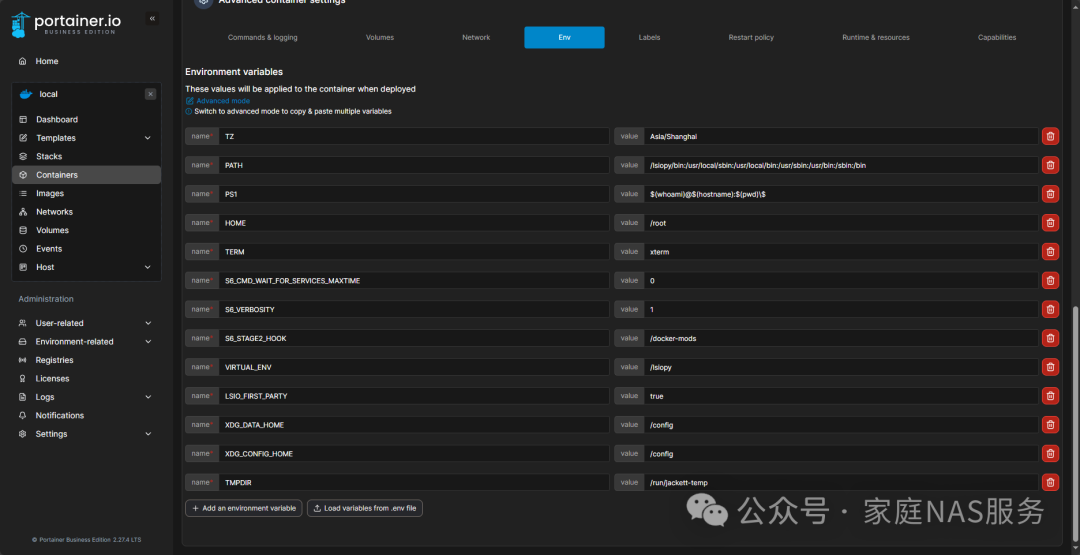Delete the S6_CMD_WAIT_FOR_SERVICES_MAXTIME variable

(x=1050, y=280)
